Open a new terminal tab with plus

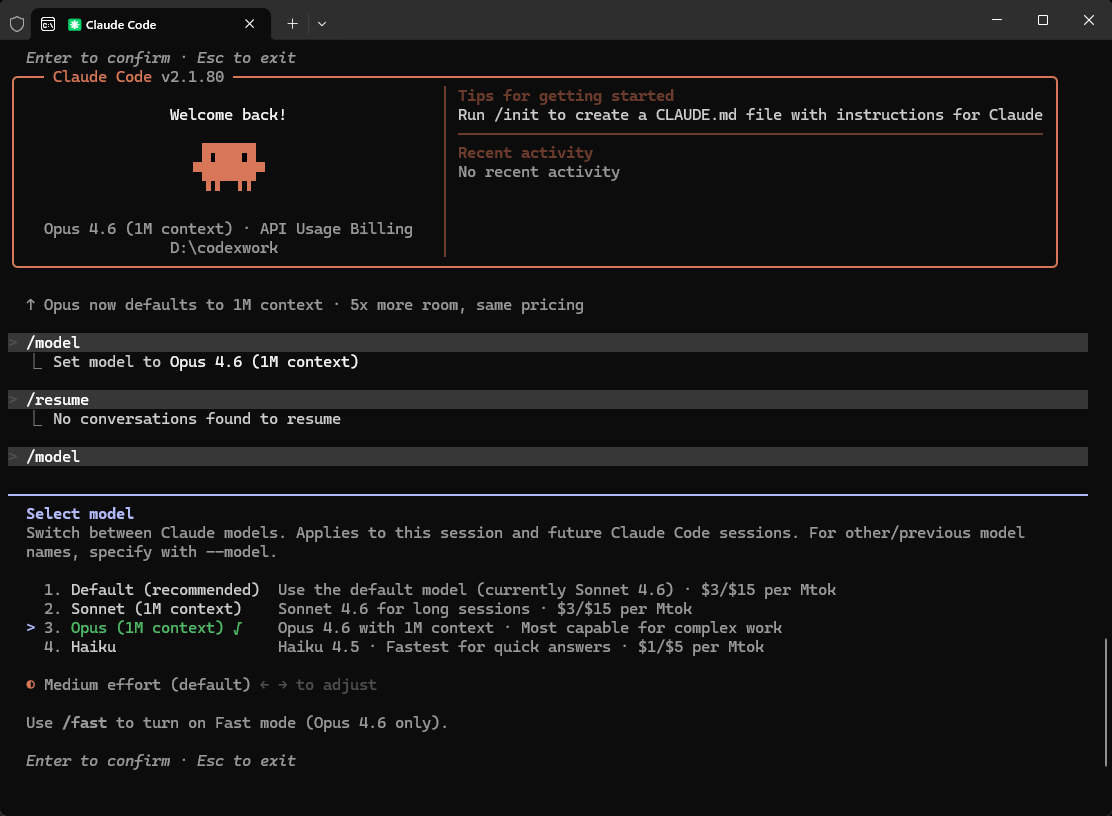(x=292, y=24)
